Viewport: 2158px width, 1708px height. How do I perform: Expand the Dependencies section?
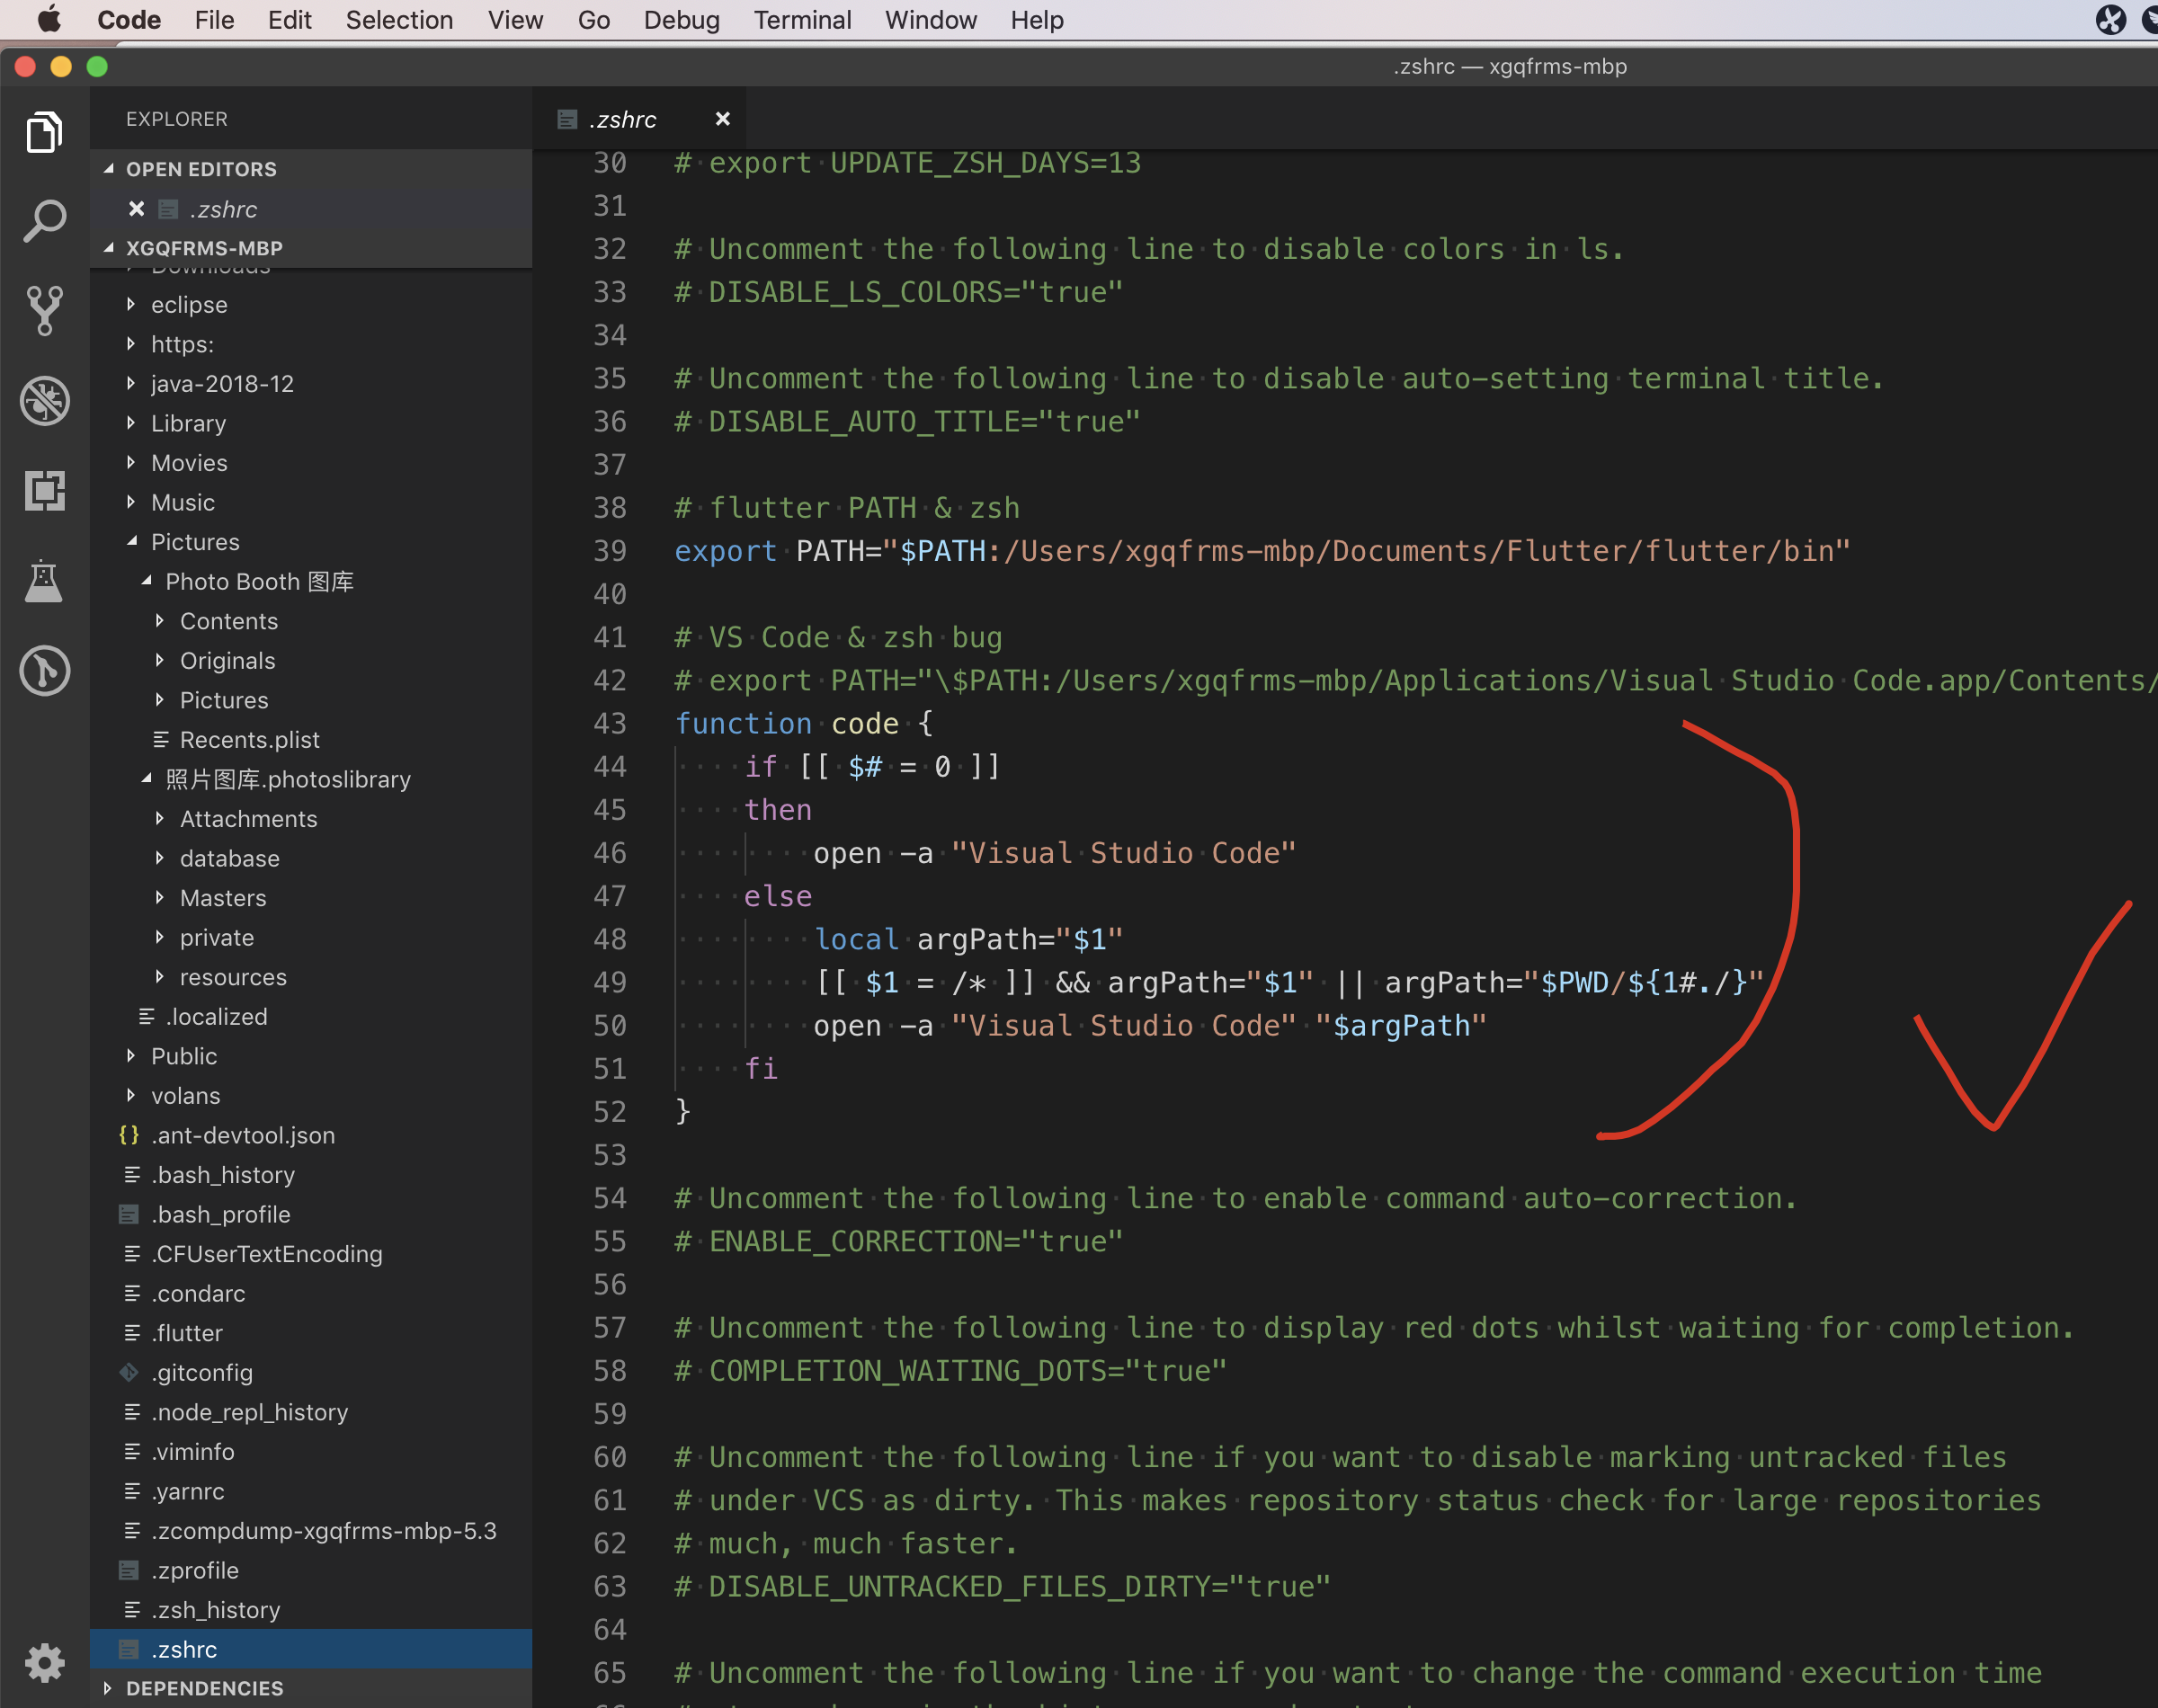click(204, 1688)
